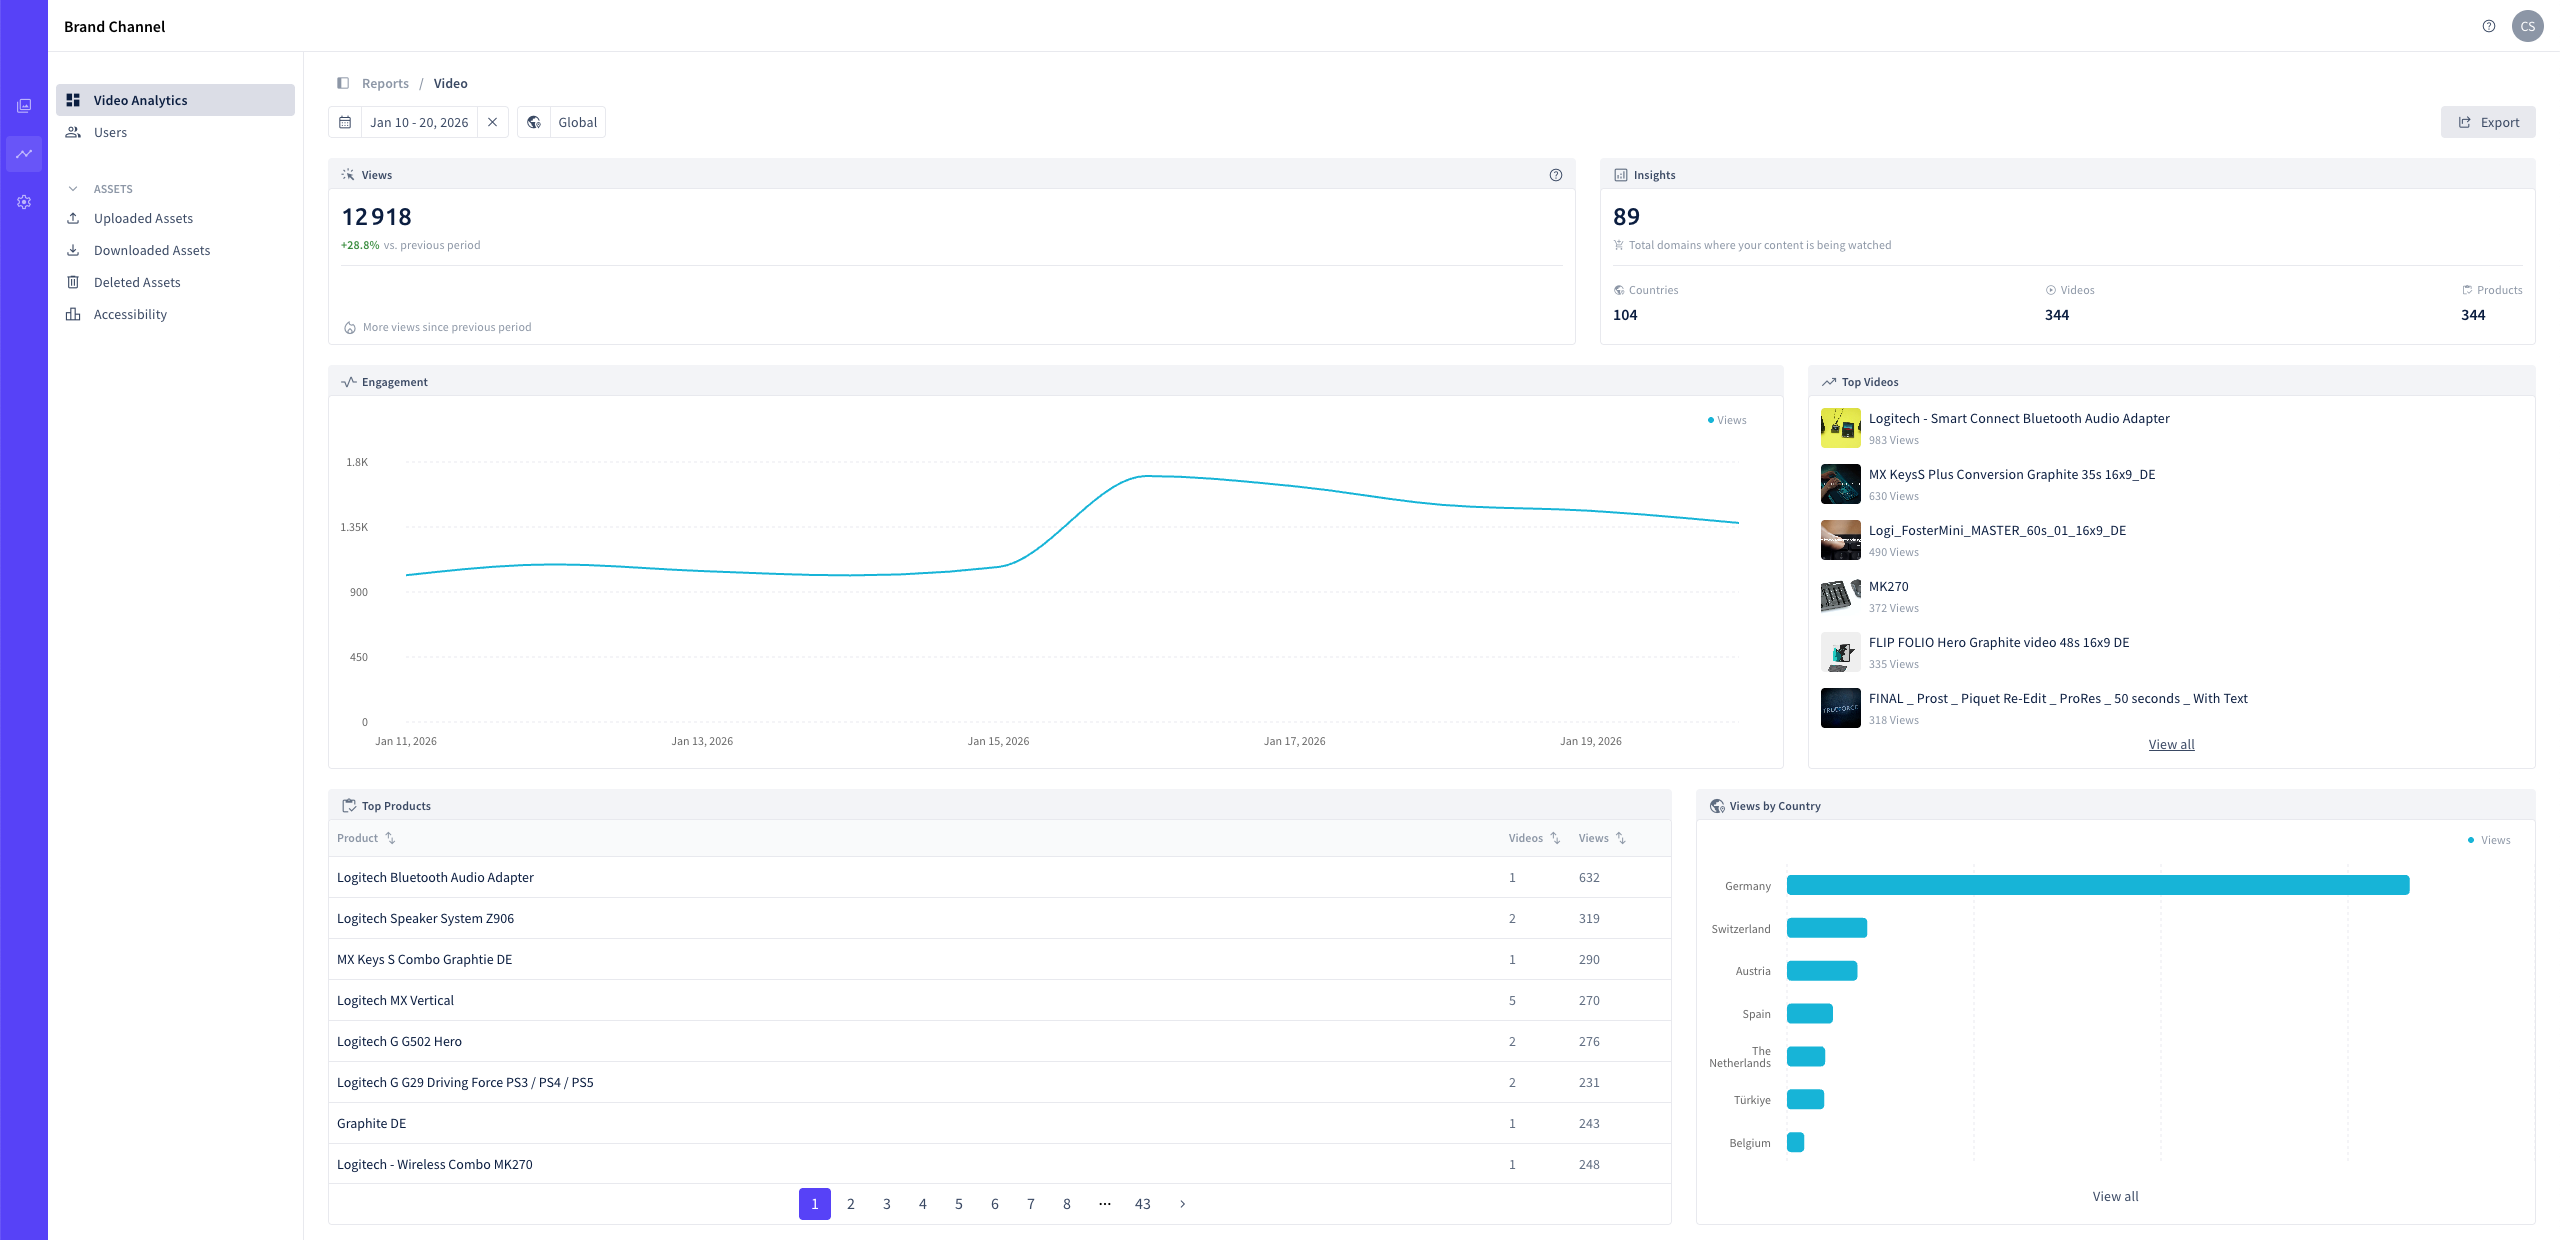Viewport: 2560px width, 1240px height.
Task: Toggle sidebar panel icon beside Reports breadcrumb
Action: 343,83
